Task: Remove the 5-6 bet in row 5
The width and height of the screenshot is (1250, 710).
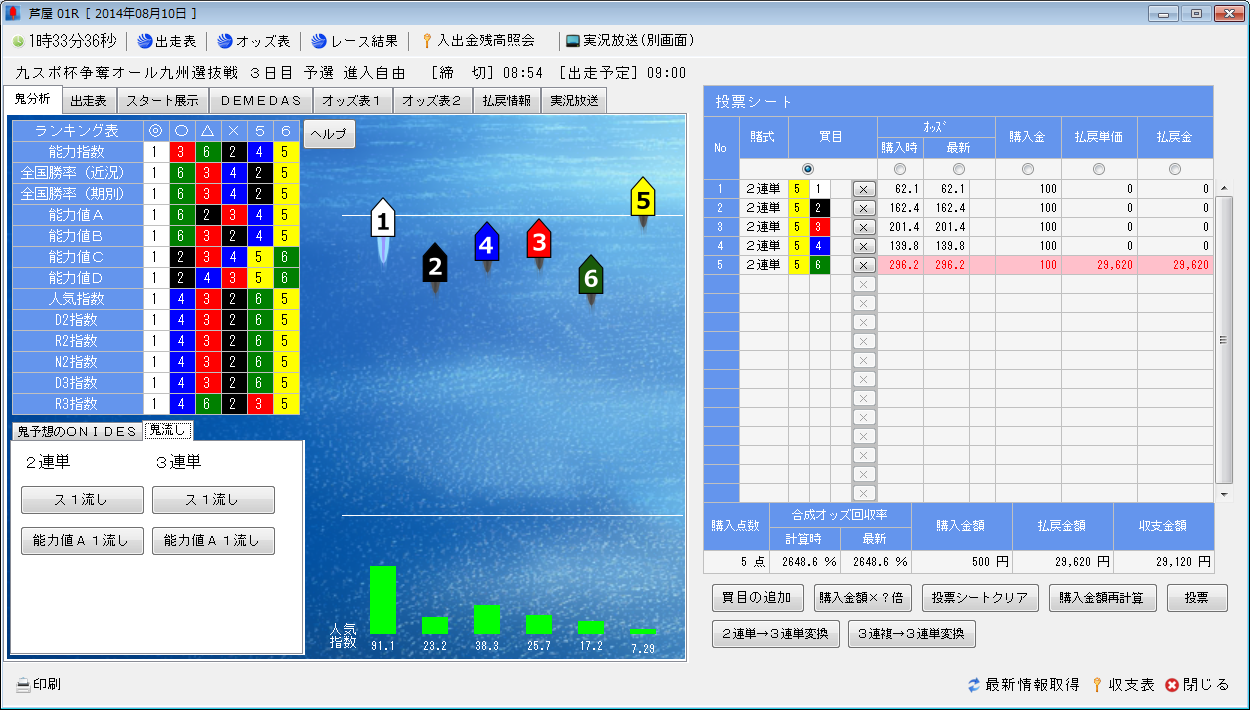Action: click(x=864, y=265)
